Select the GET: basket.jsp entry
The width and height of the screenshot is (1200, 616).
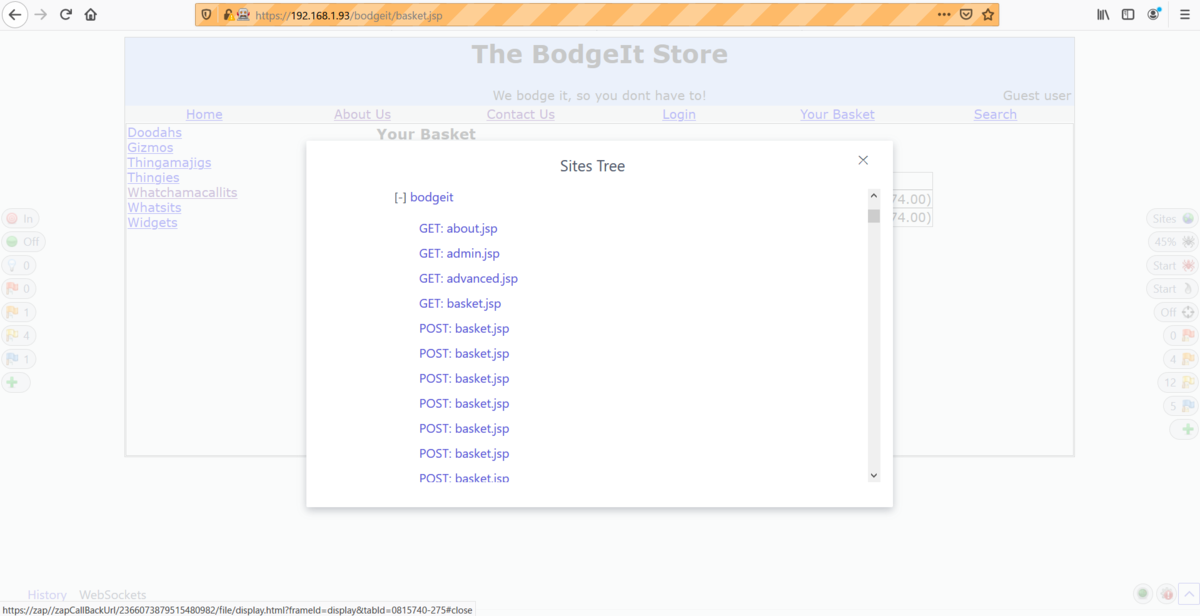point(460,304)
